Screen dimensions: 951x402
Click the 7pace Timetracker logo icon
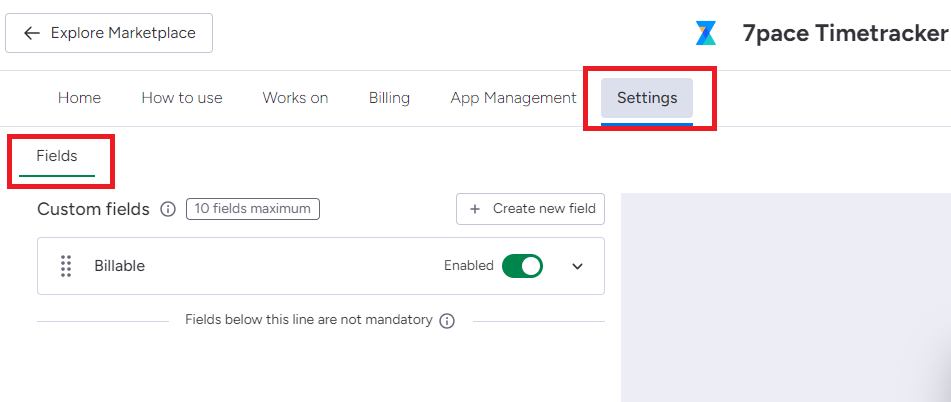coord(705,33)
